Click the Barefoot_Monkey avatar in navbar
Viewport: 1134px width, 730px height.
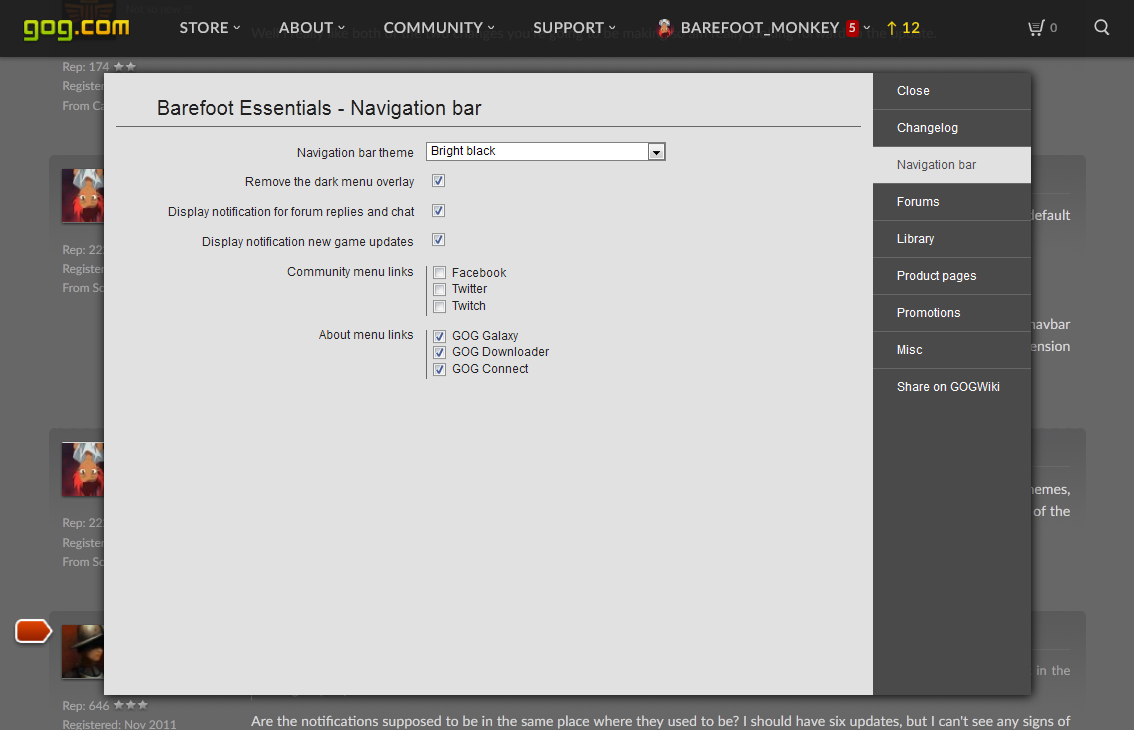[x=665, y=28]
